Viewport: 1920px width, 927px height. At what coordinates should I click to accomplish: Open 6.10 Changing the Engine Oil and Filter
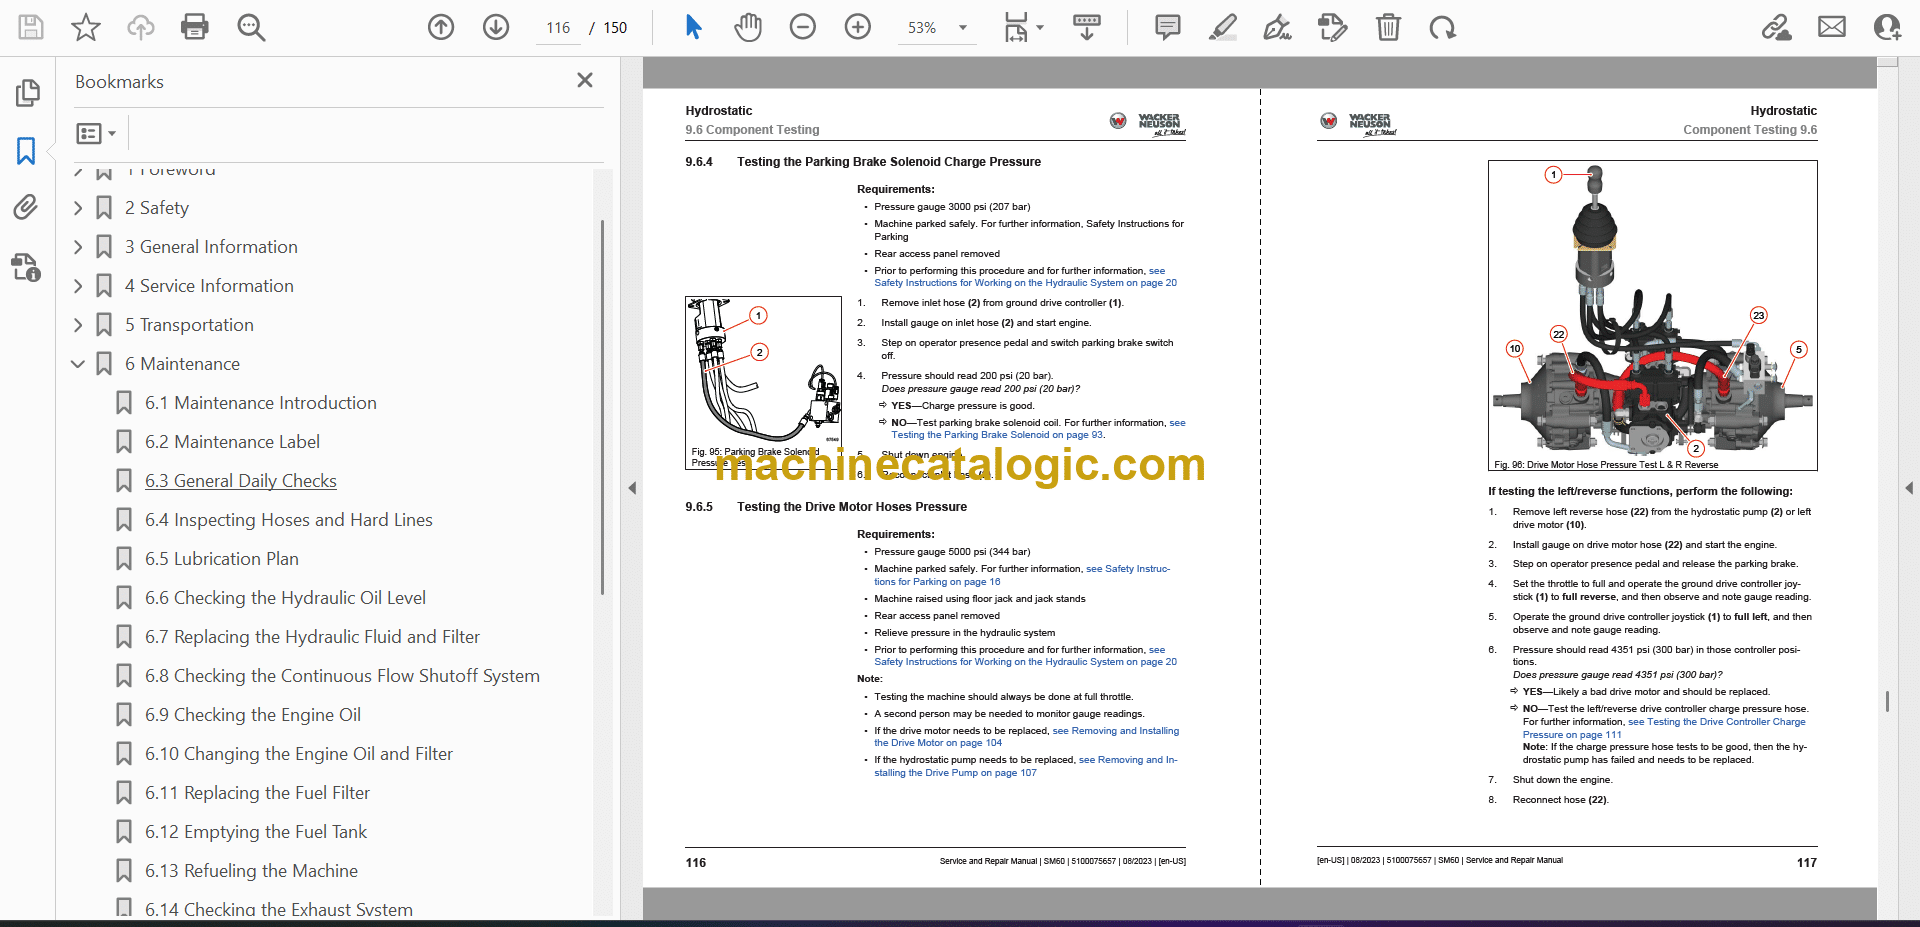[x=299, y=754]
